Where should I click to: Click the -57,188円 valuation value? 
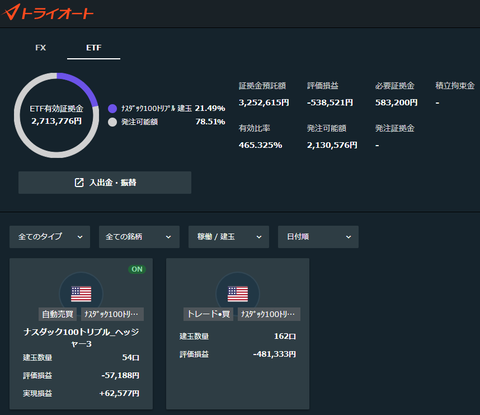[x=120, y=376]
